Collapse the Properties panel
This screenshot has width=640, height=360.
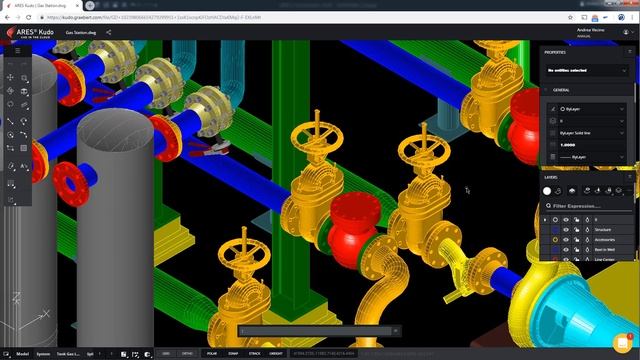[x=629, y=52]
